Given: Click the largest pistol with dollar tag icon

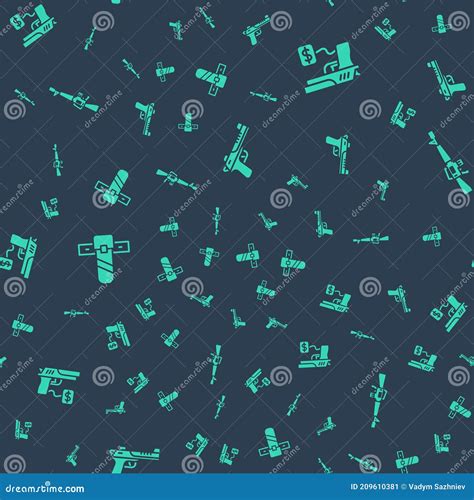Looking at the screenshot, I should [x=329, y=68].
